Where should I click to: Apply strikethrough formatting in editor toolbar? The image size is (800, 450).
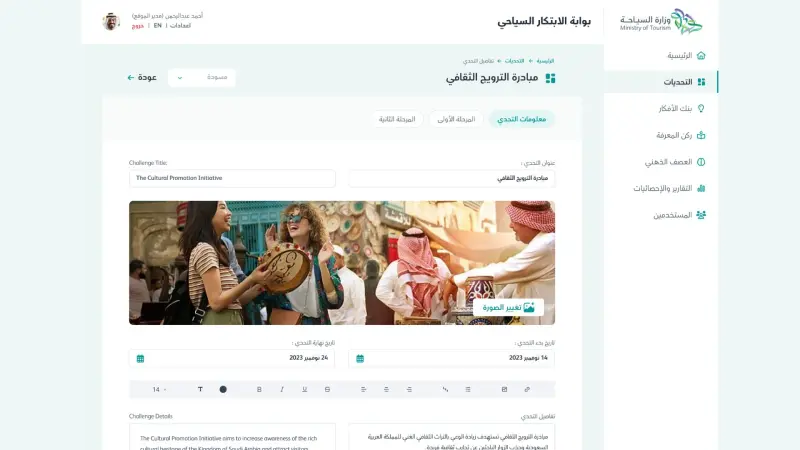pos(327,389)
